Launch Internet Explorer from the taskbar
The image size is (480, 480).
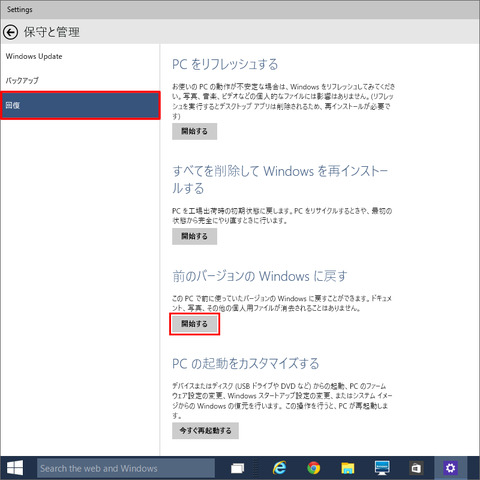(x=280, y=468)
